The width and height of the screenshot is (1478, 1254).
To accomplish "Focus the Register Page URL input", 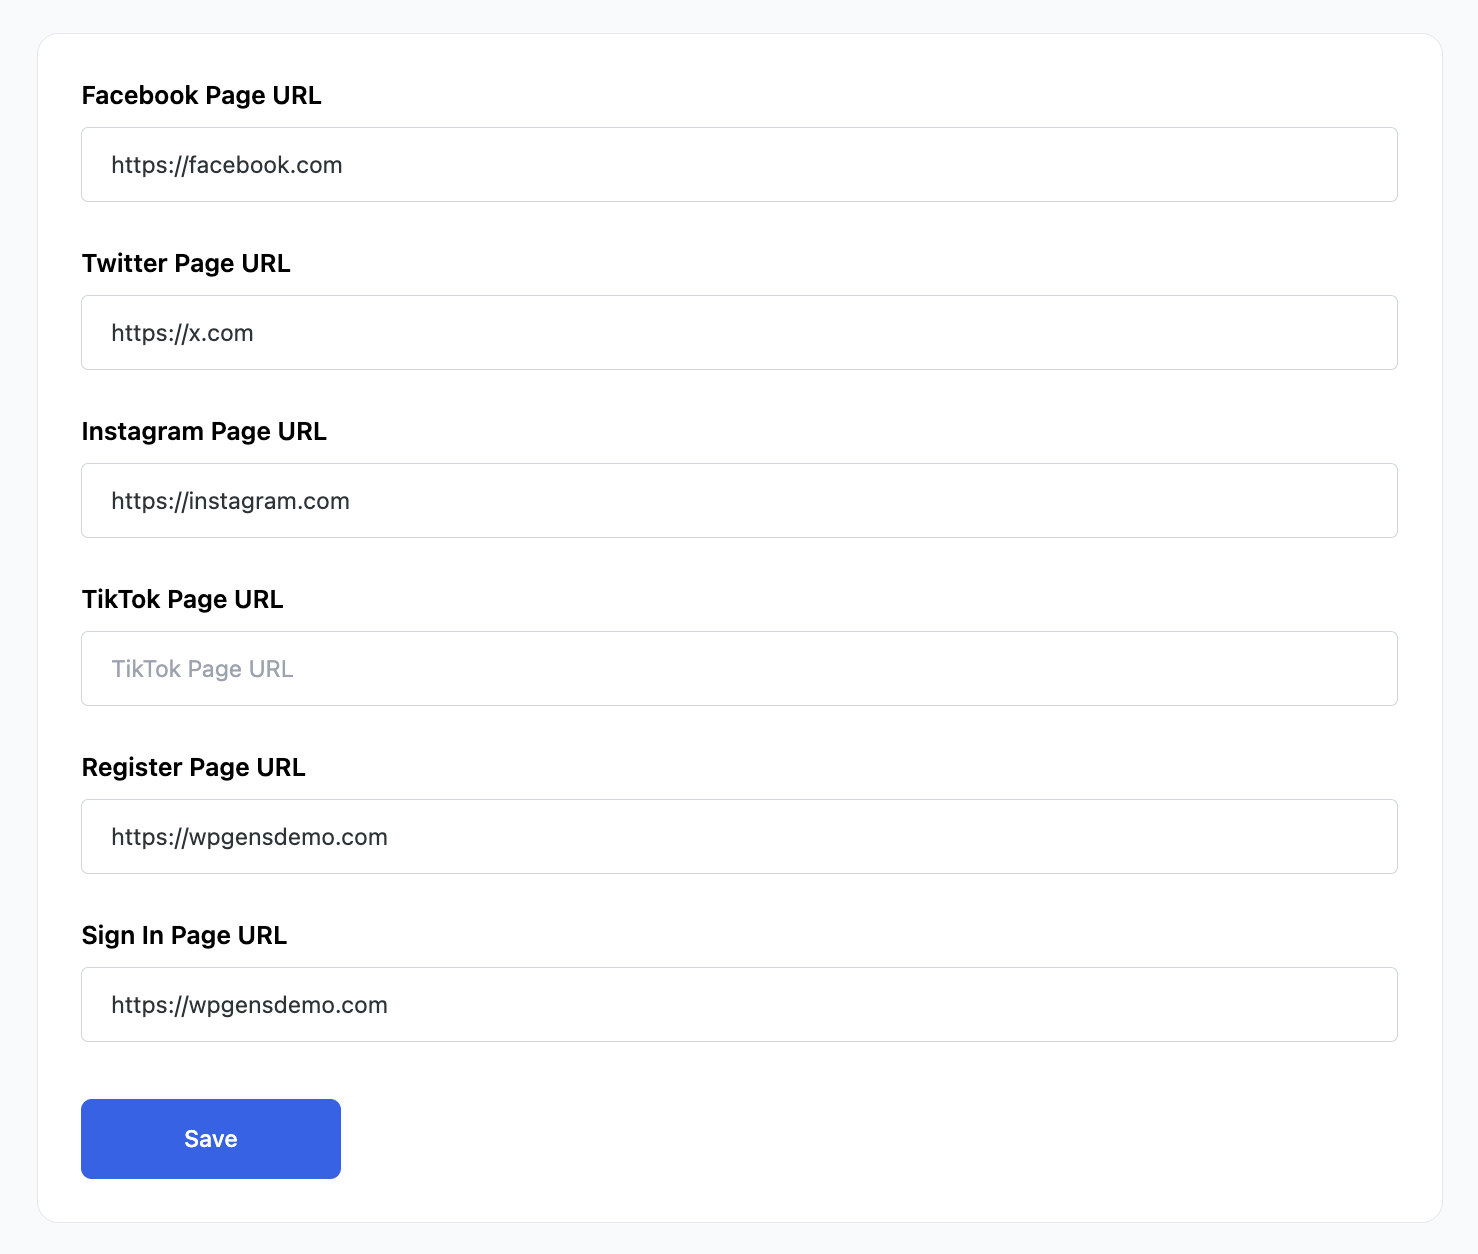I will (738, 836).
